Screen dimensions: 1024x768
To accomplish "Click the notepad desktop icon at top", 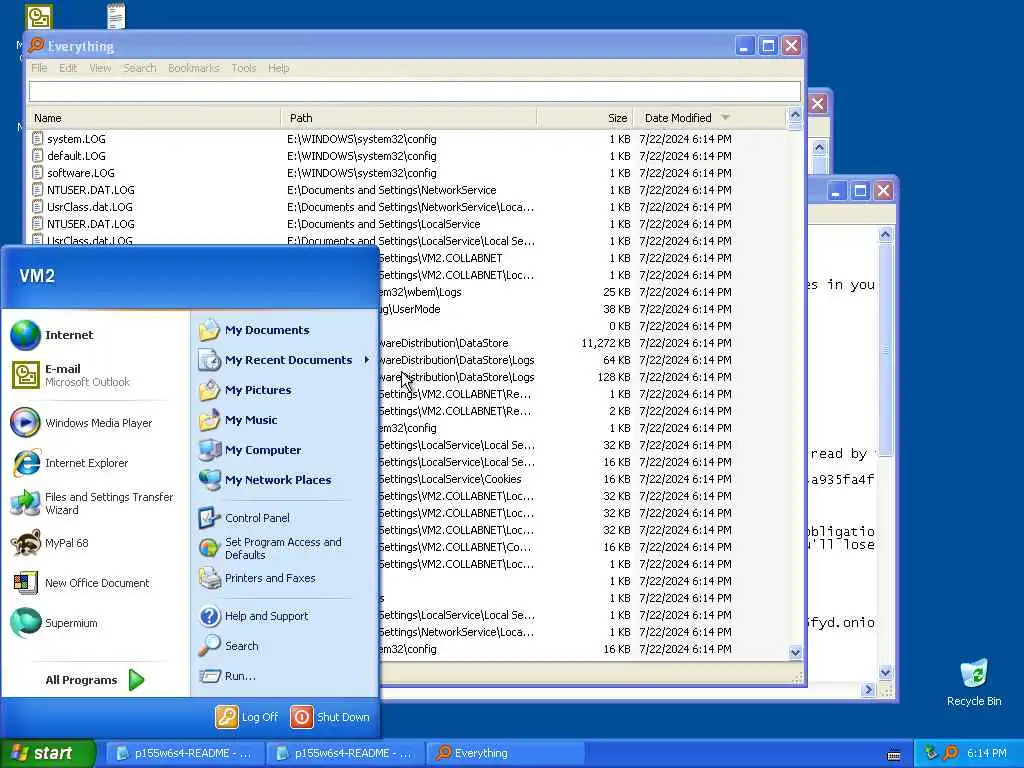I will click(x=116, y=16).
